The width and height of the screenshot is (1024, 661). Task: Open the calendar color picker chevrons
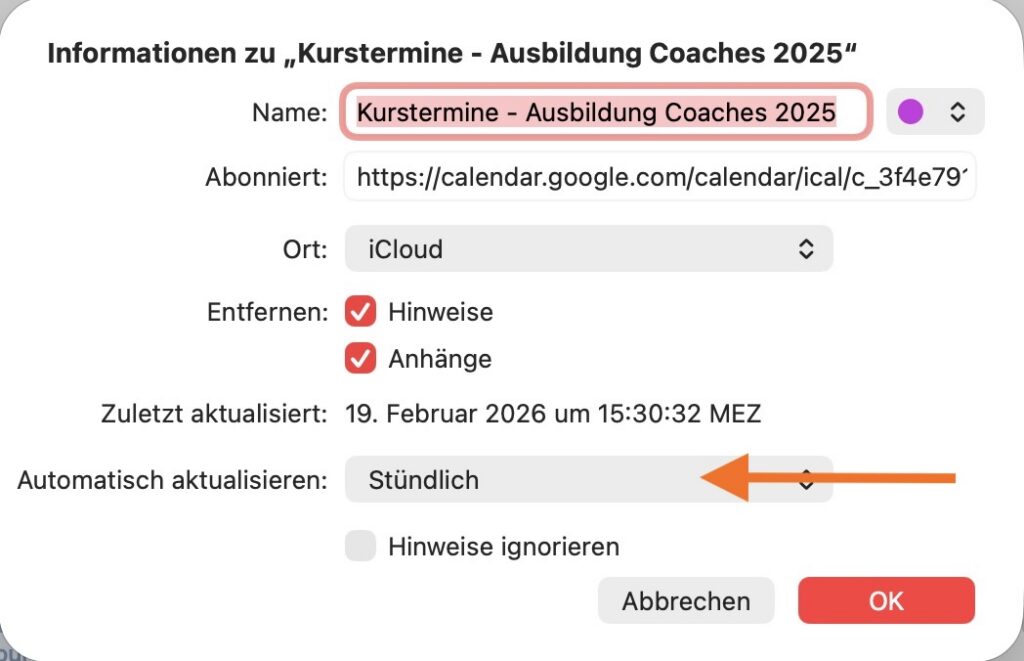(x=957, y=112)
